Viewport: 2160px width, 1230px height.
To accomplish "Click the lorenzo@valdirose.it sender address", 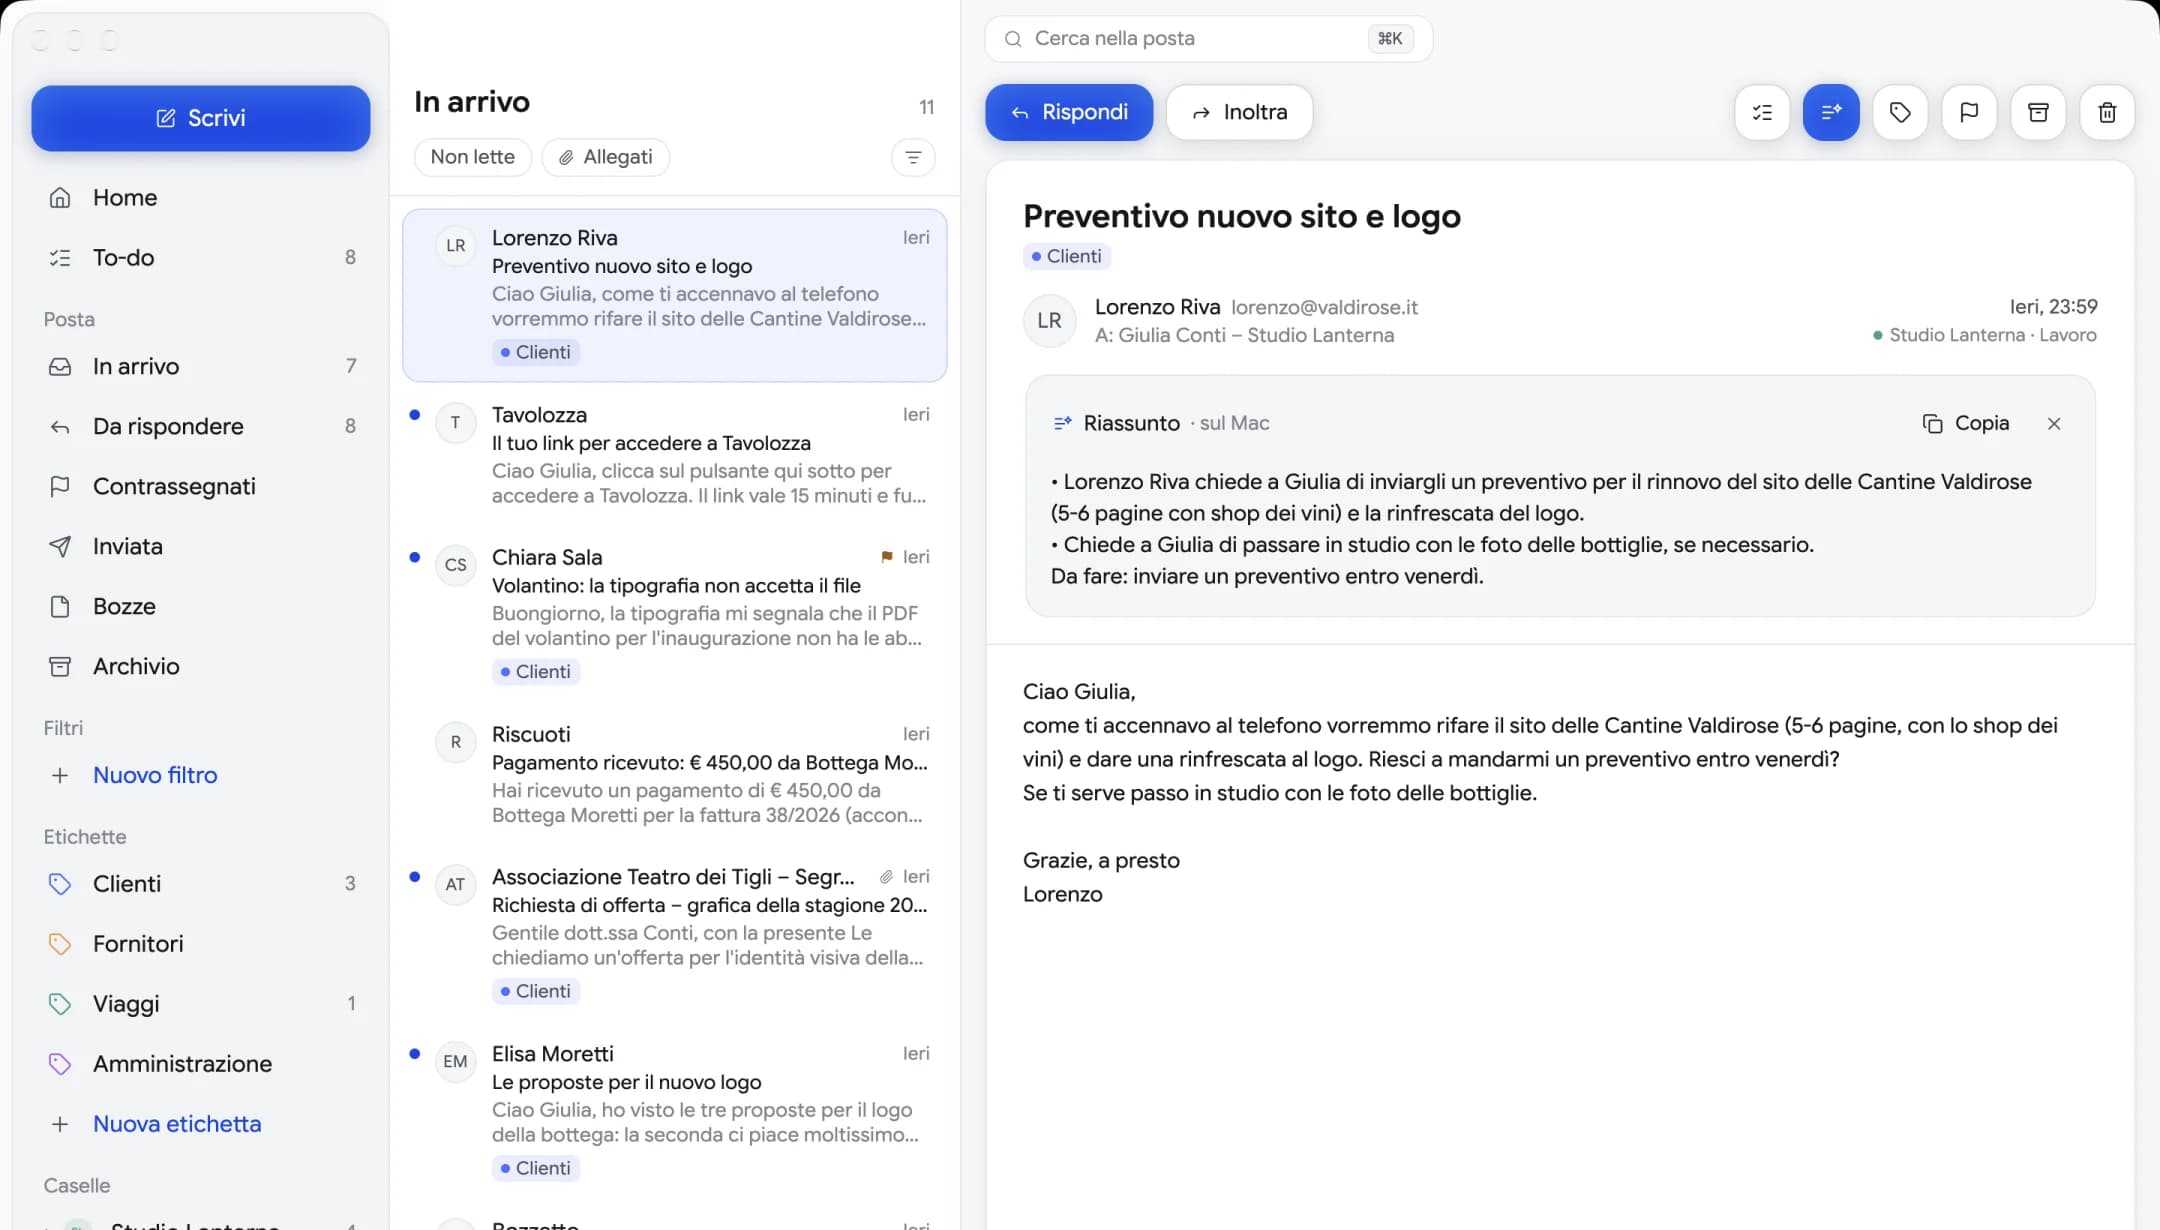I will [x=1324, y=308].
